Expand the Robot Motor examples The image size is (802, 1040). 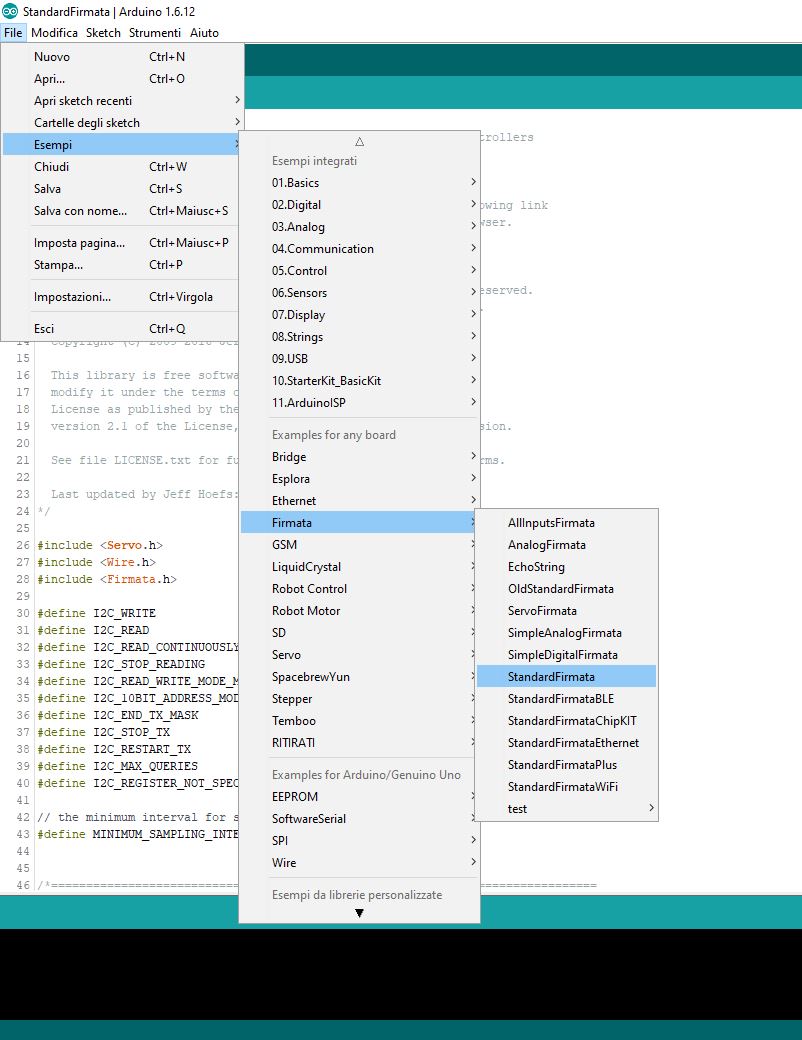[x=360, y=610]
